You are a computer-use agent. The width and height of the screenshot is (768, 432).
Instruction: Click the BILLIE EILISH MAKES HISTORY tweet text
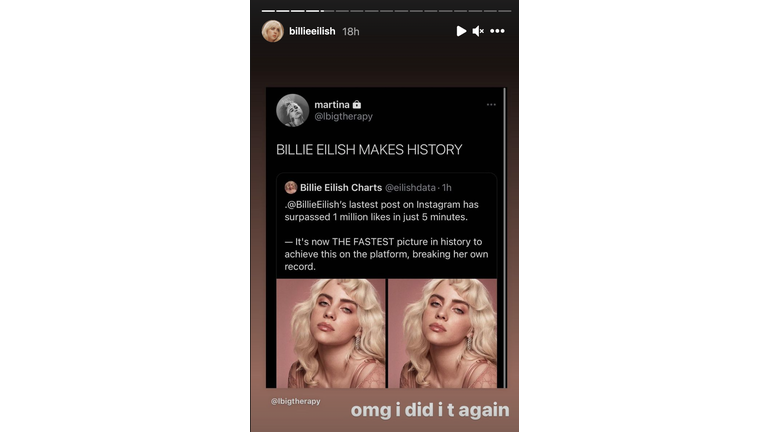369,150
